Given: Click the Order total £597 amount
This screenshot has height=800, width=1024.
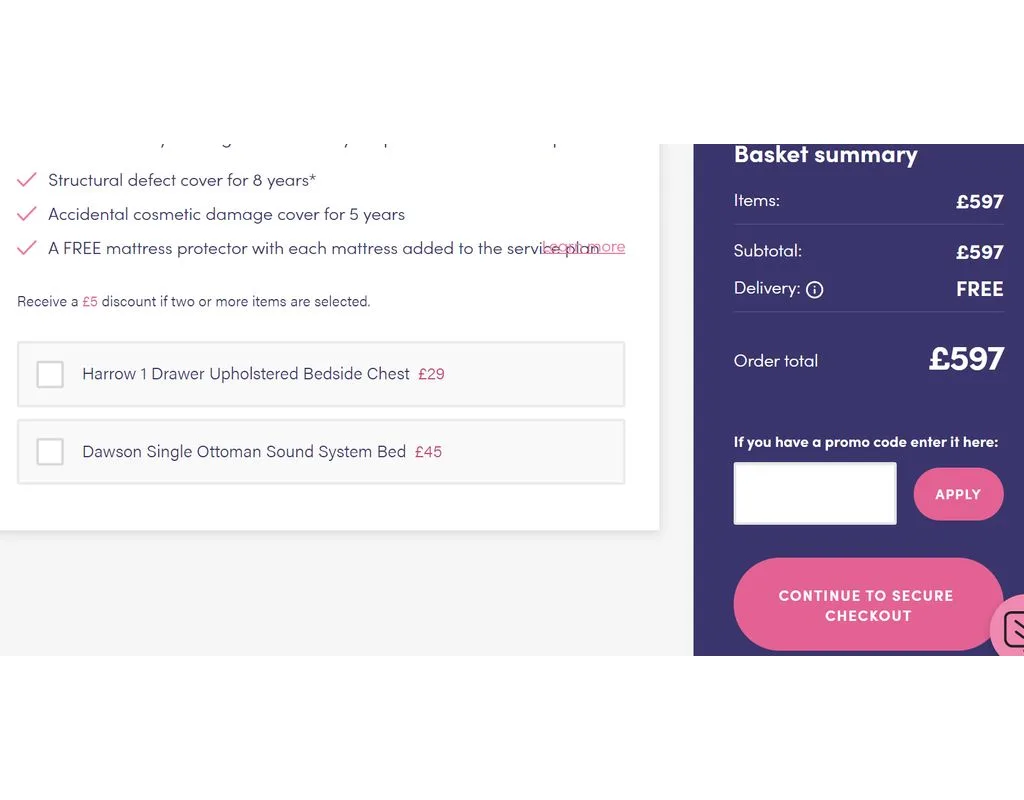Looking at the screenshot, I should coord(965,359).
